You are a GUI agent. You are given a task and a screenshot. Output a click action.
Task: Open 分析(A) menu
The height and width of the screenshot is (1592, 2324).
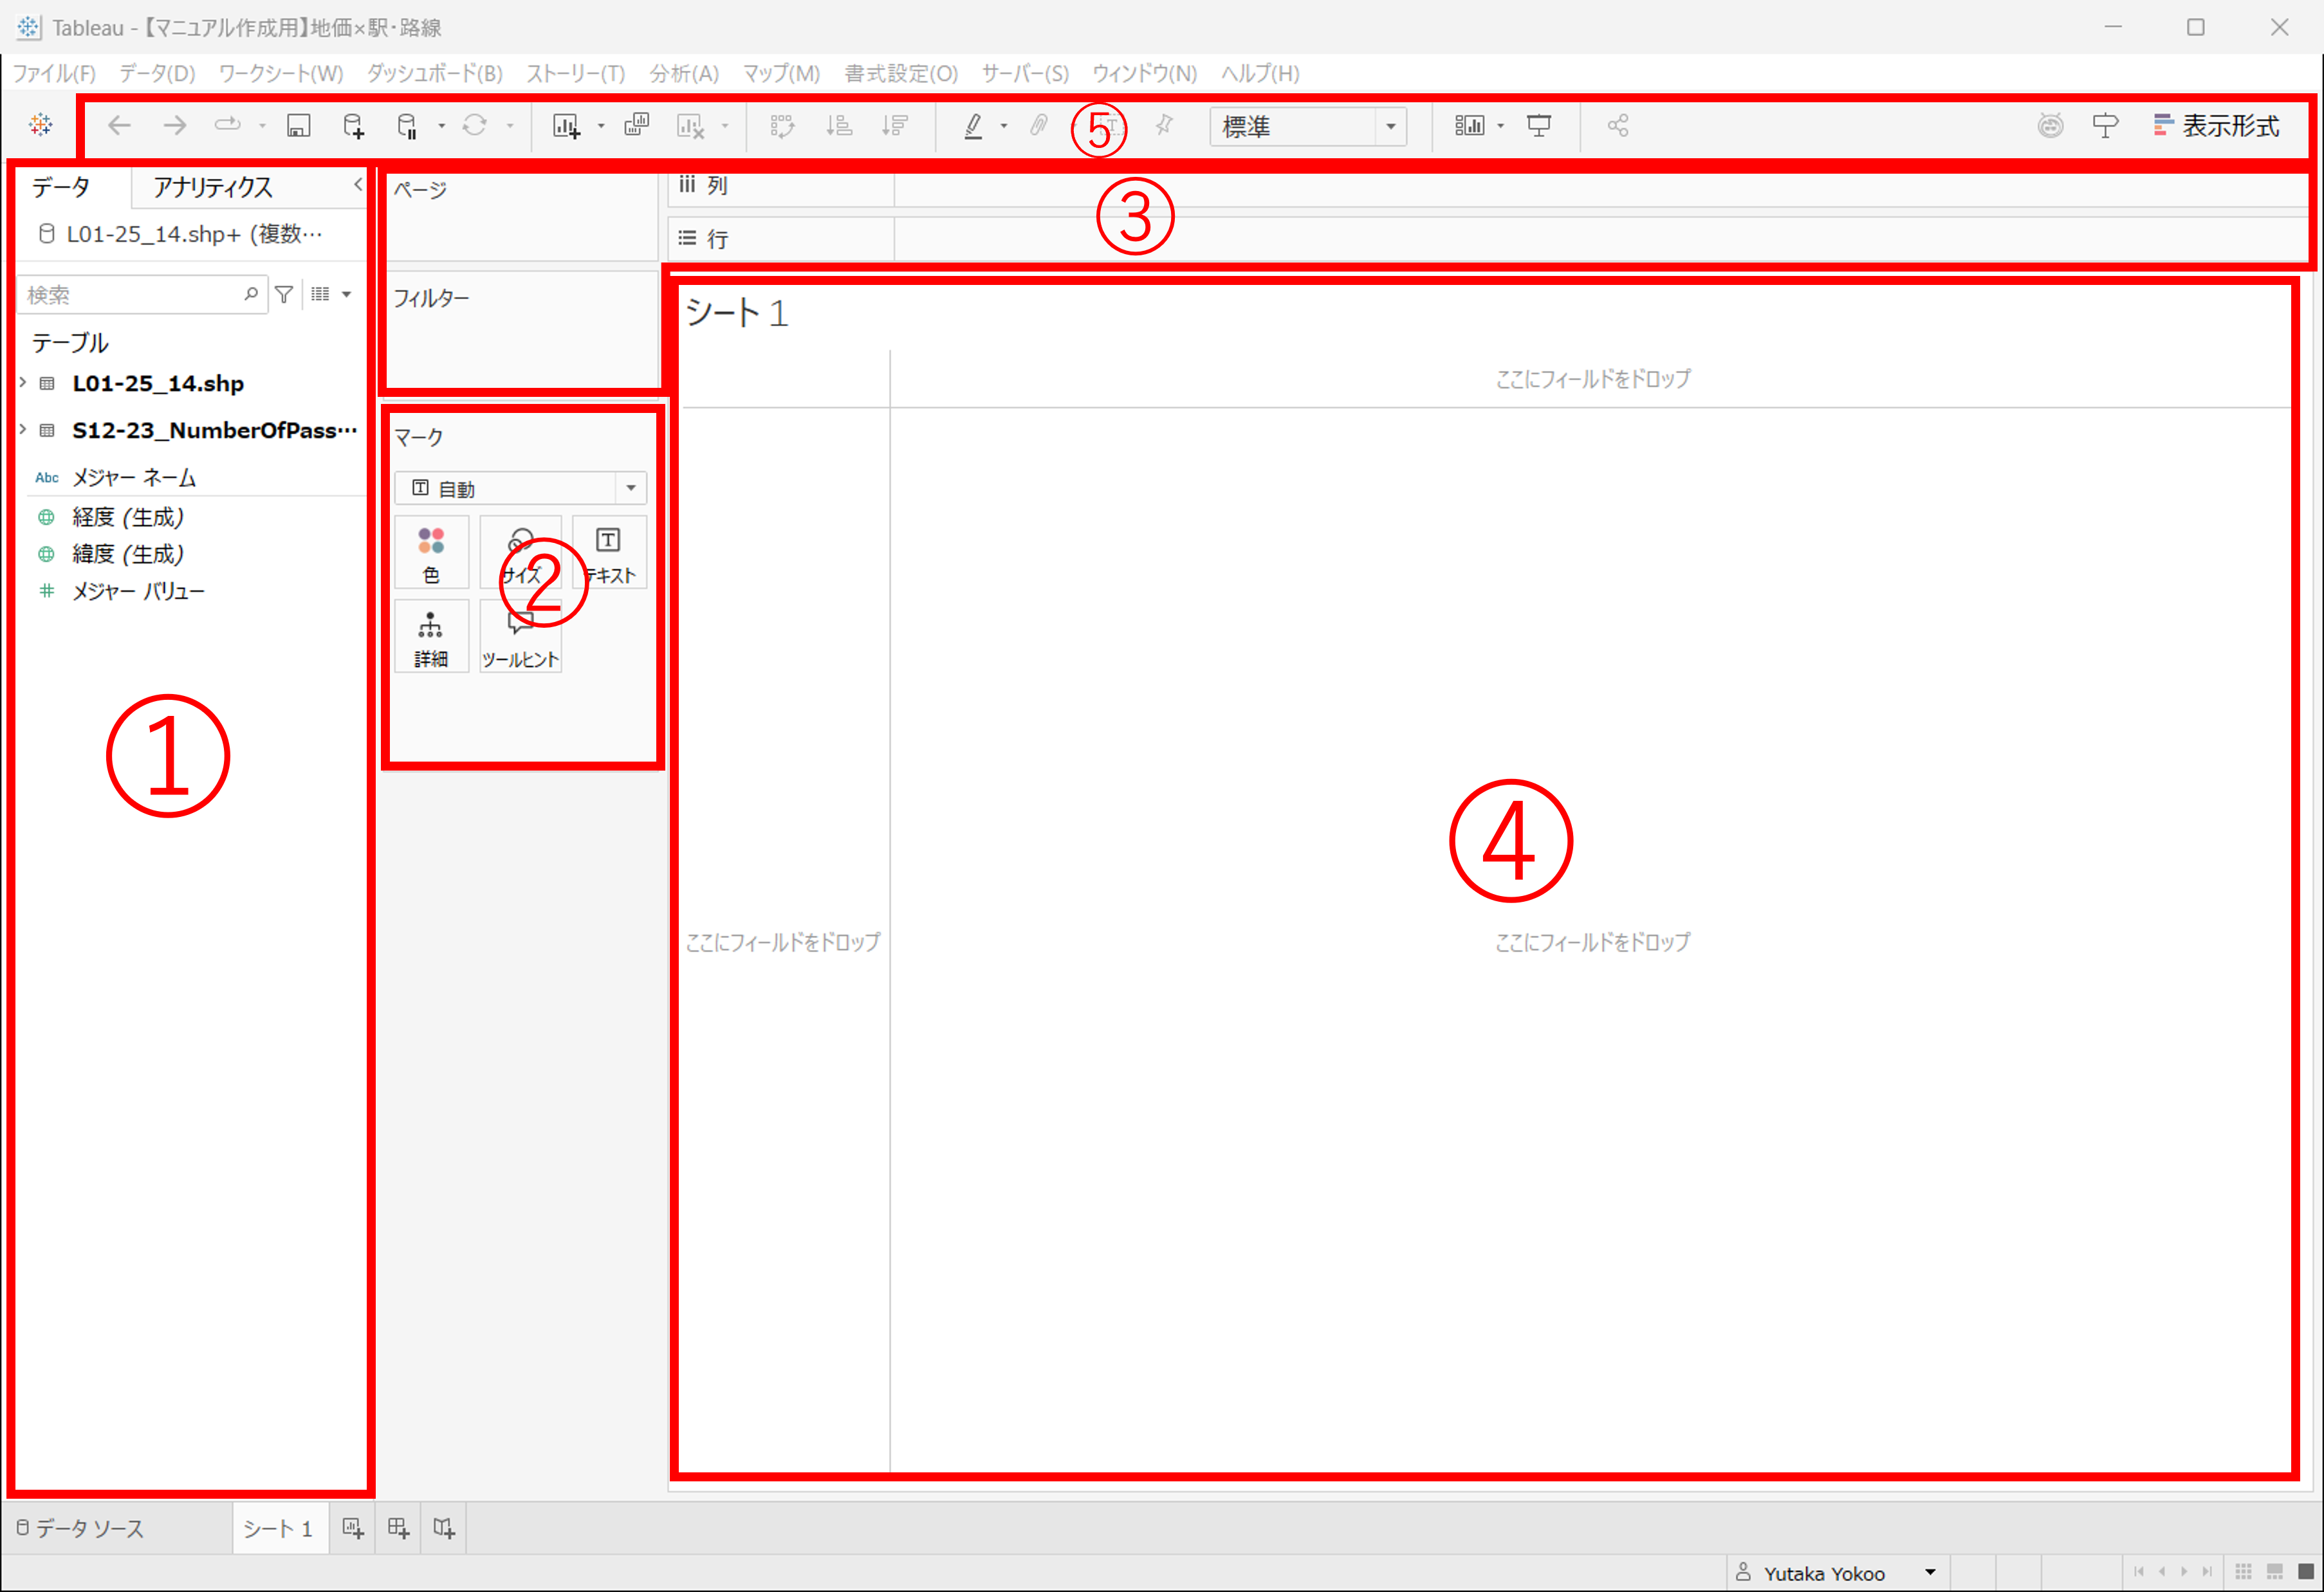pos(684,73)
